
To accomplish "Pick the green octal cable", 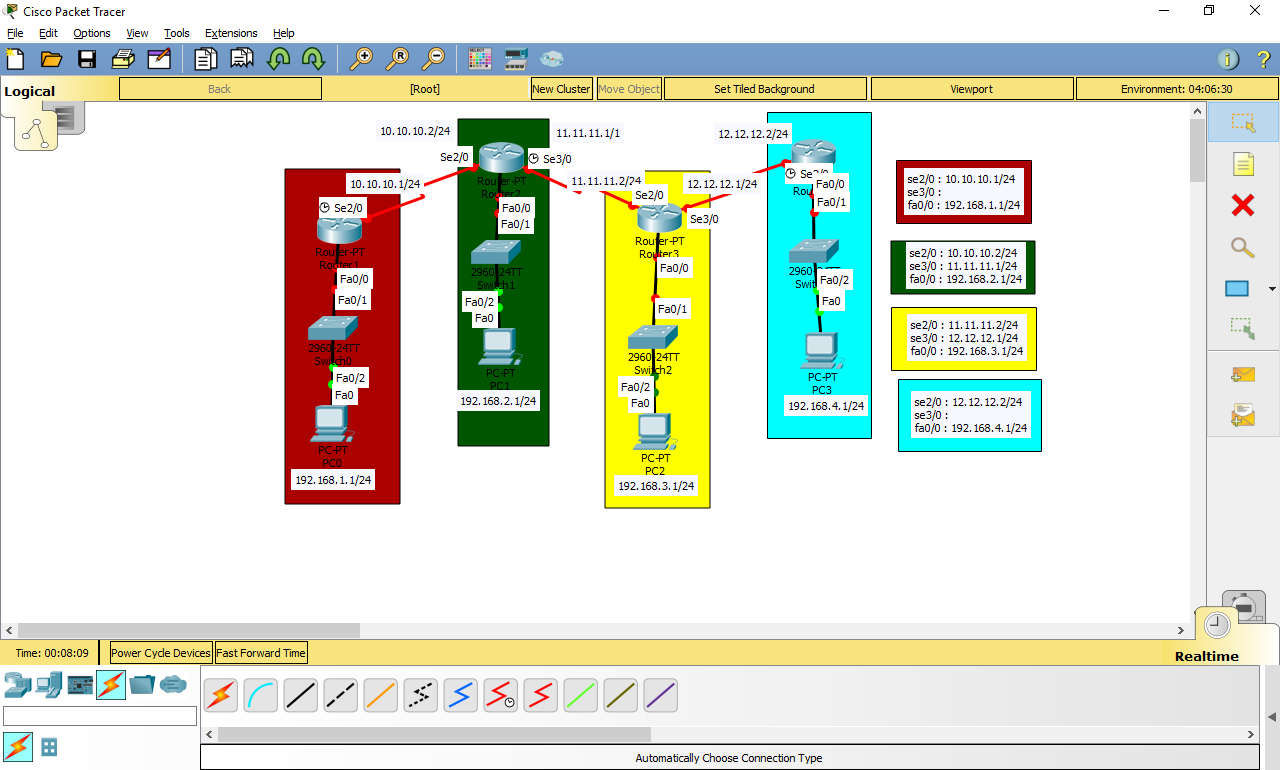I will [x=580, y=694].
